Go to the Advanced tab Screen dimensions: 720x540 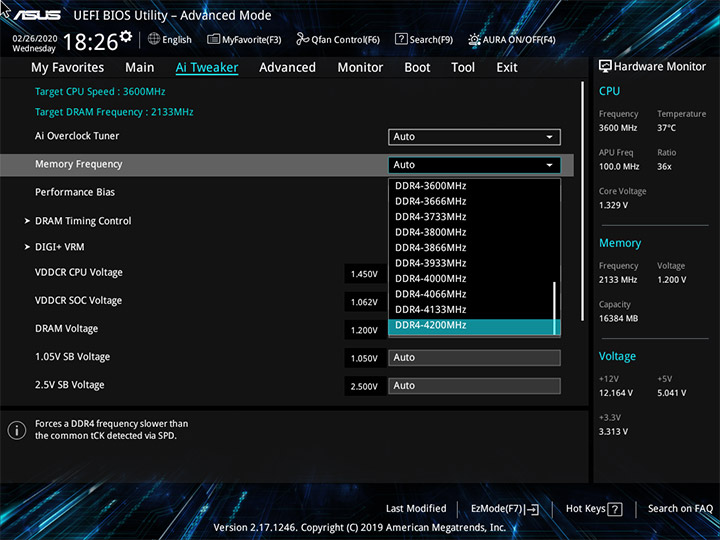point(287,68)
